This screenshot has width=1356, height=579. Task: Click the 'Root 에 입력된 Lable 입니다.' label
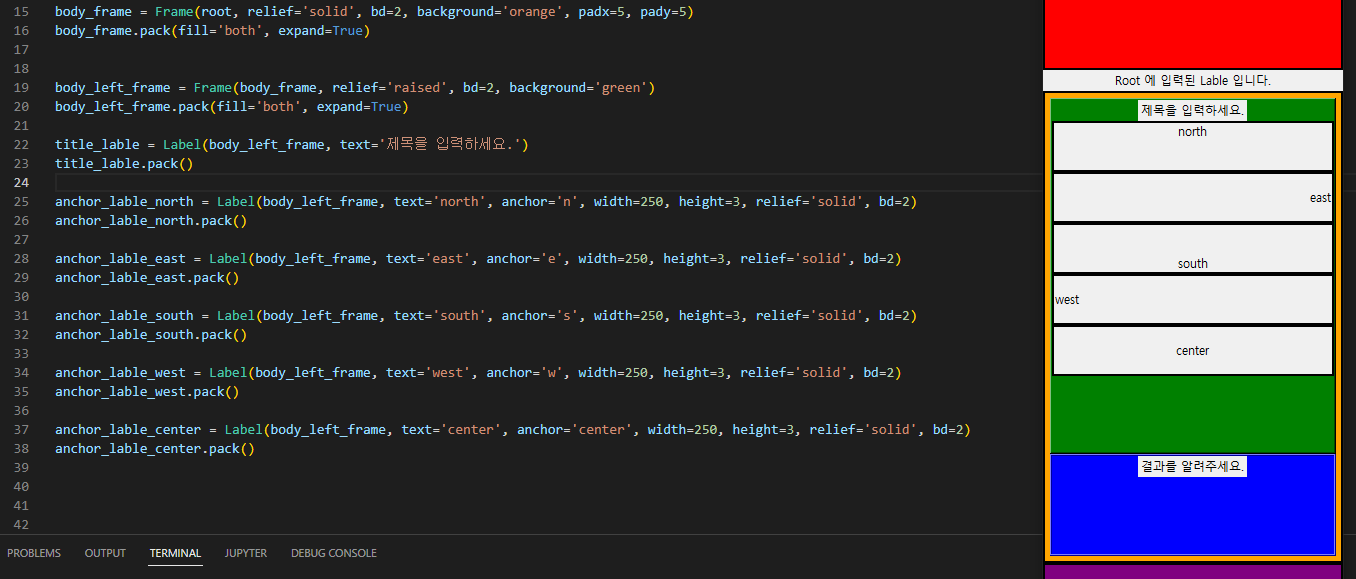(x=1192, y=80)
